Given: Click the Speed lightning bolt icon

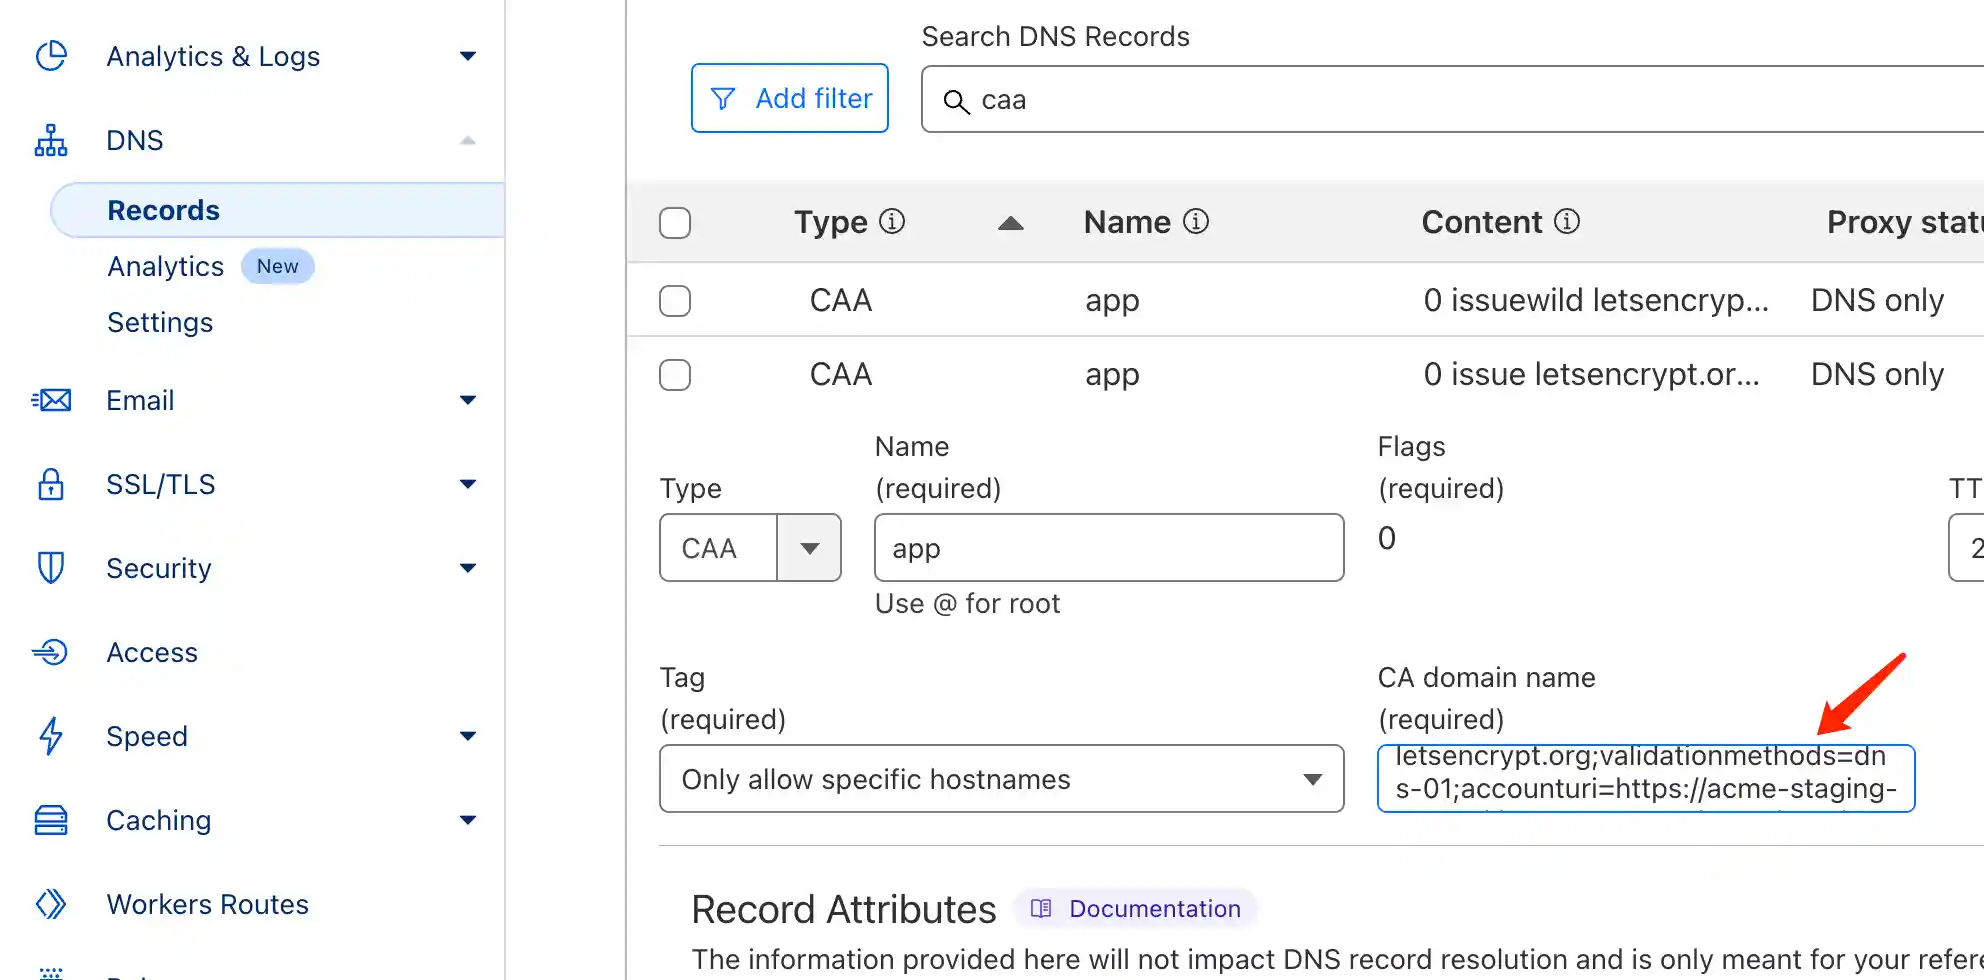Looking at the screenshot, I should [x=51, y=736].
